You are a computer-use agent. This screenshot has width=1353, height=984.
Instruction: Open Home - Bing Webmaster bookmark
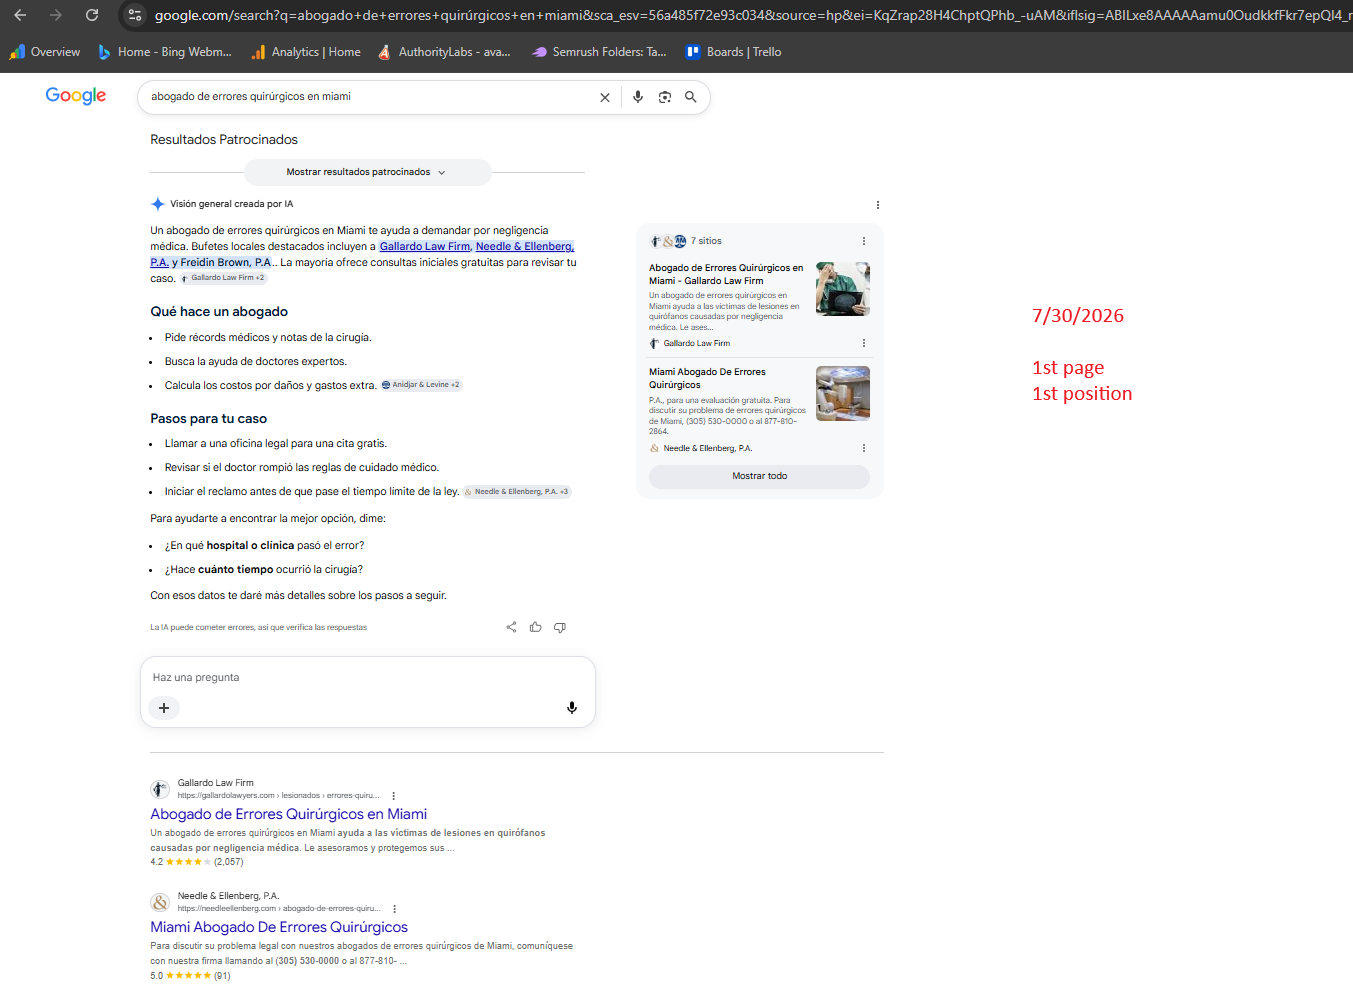click(x=164, y=52)
